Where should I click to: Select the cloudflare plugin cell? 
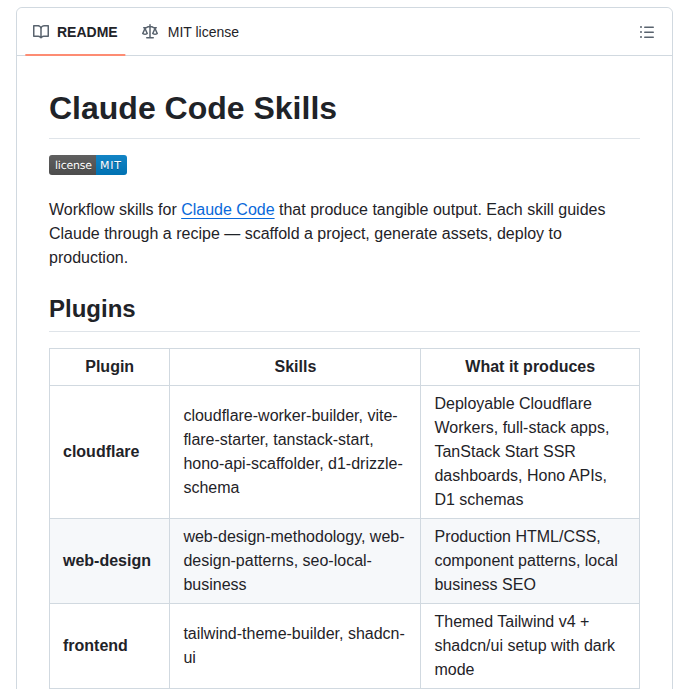coord(109,452)
